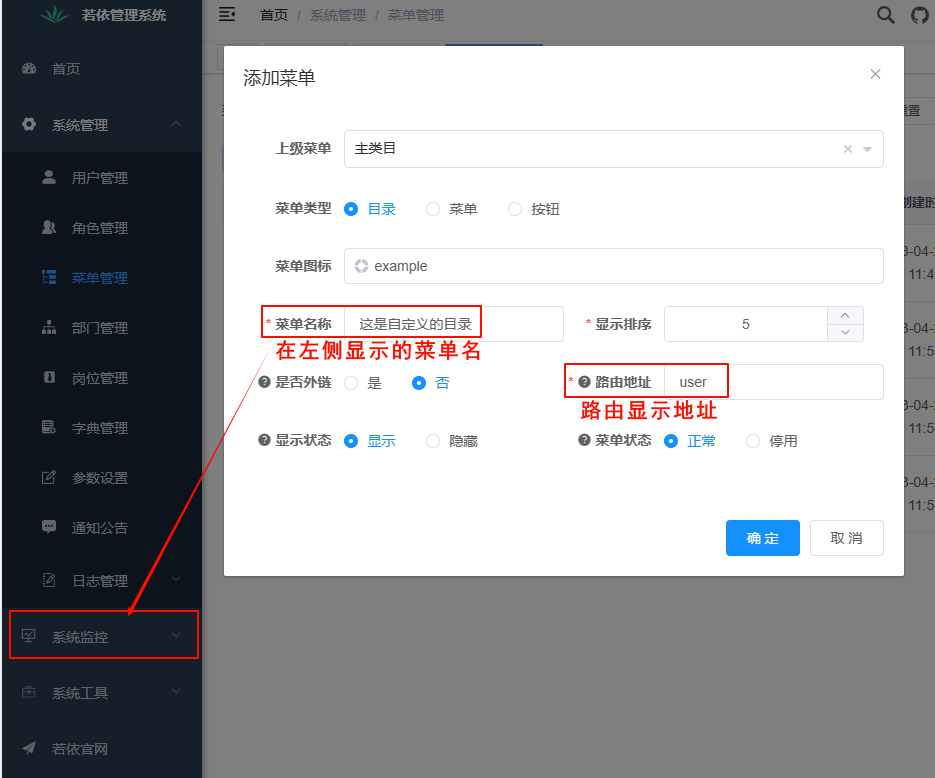Clear 上级菜单 selection with the x icon
This screenshot has width=935, height=778.
[847, 149]
